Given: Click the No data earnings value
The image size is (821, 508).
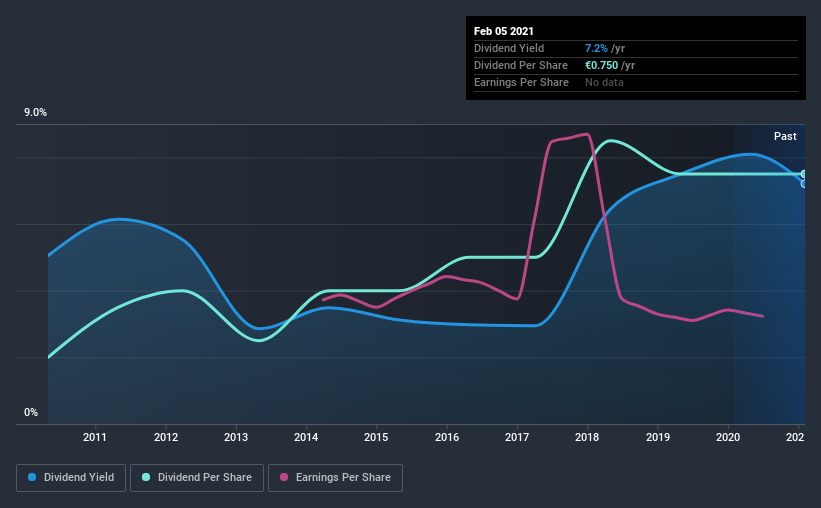Looking at the screenshot, I should pyautogui.click(x=604, y=82).
